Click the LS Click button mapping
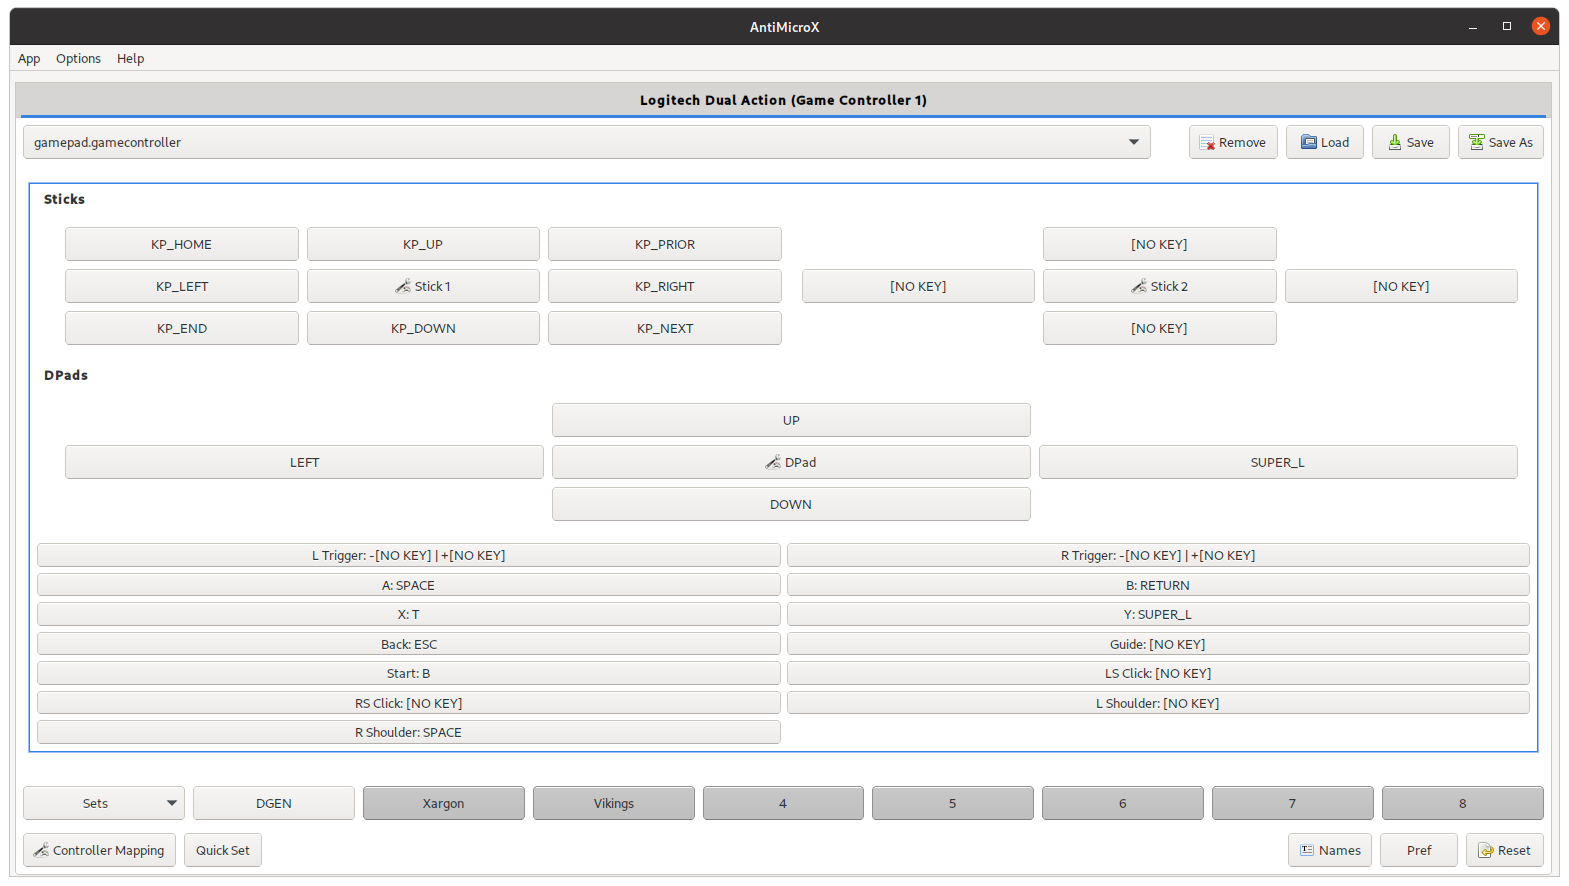The height and width of the screenshot is (886, 1569). pyautogui.click(x=1158, y=673)
